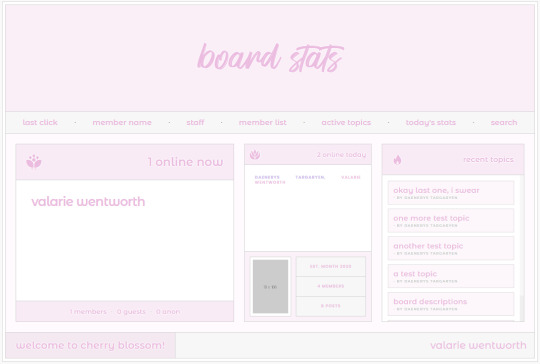Click the posts count stat box

pos(331,306)
